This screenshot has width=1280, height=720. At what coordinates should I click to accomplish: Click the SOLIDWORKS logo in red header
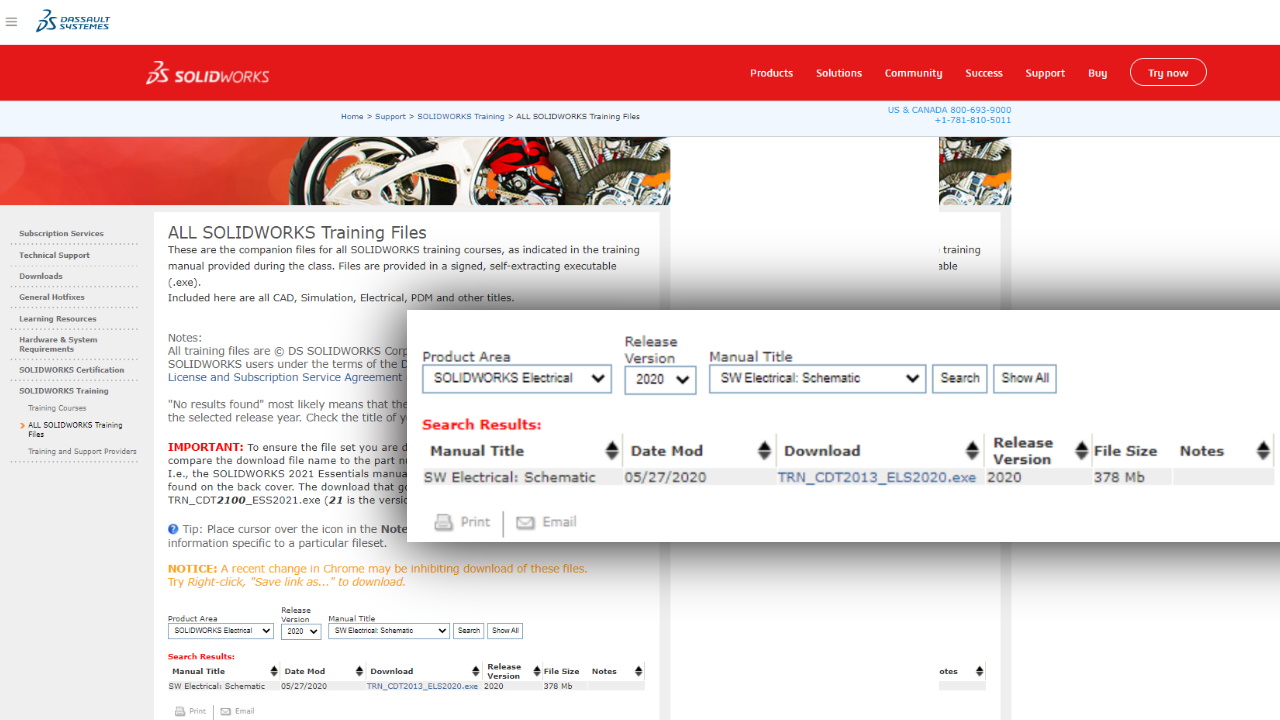click(x=208, y=73)
